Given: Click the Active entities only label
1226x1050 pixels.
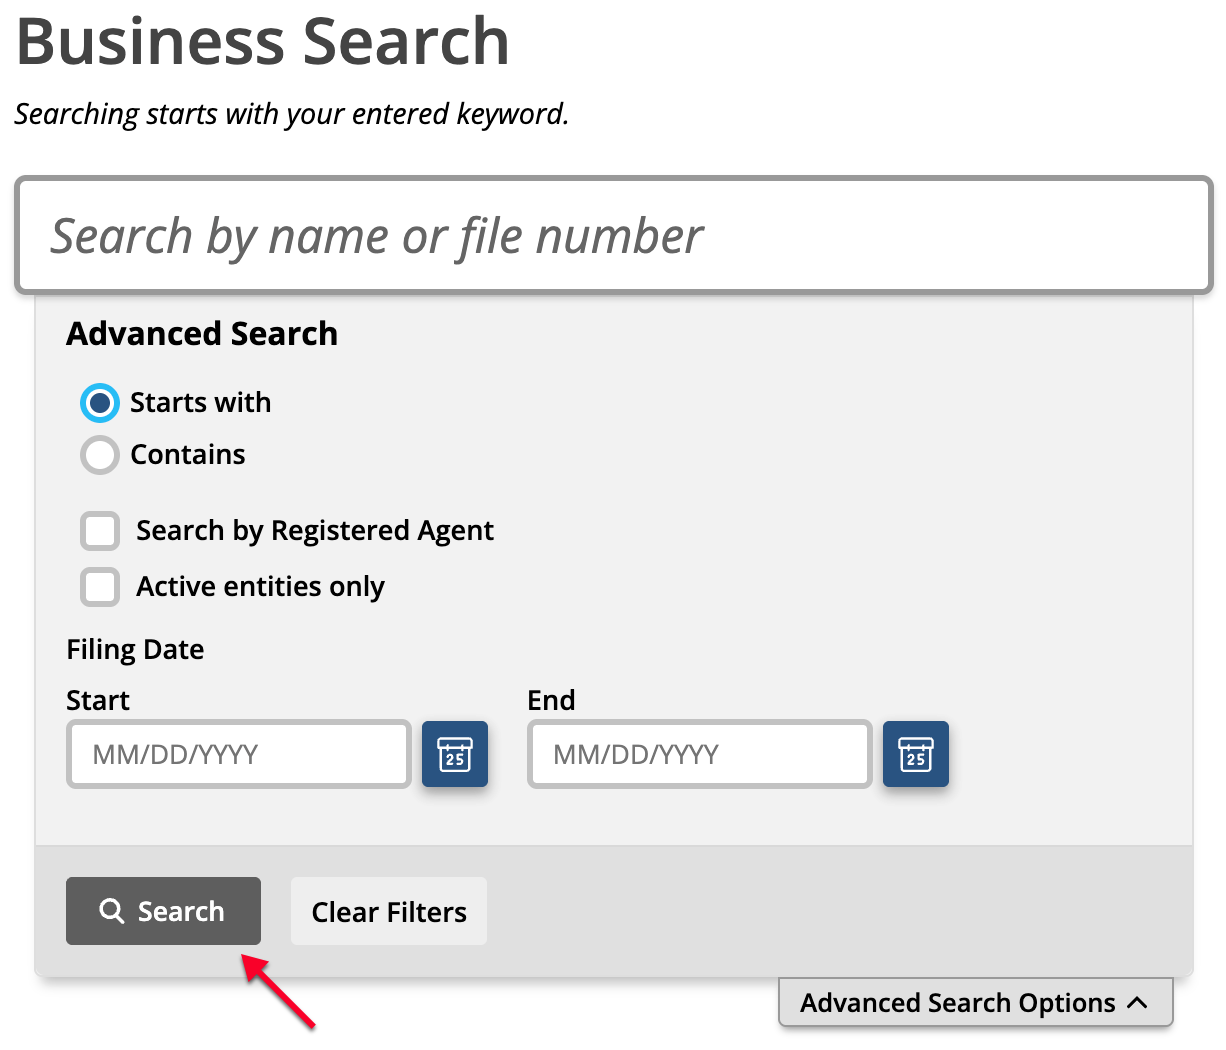Looking at the screenshot, I should coord(260,587).
